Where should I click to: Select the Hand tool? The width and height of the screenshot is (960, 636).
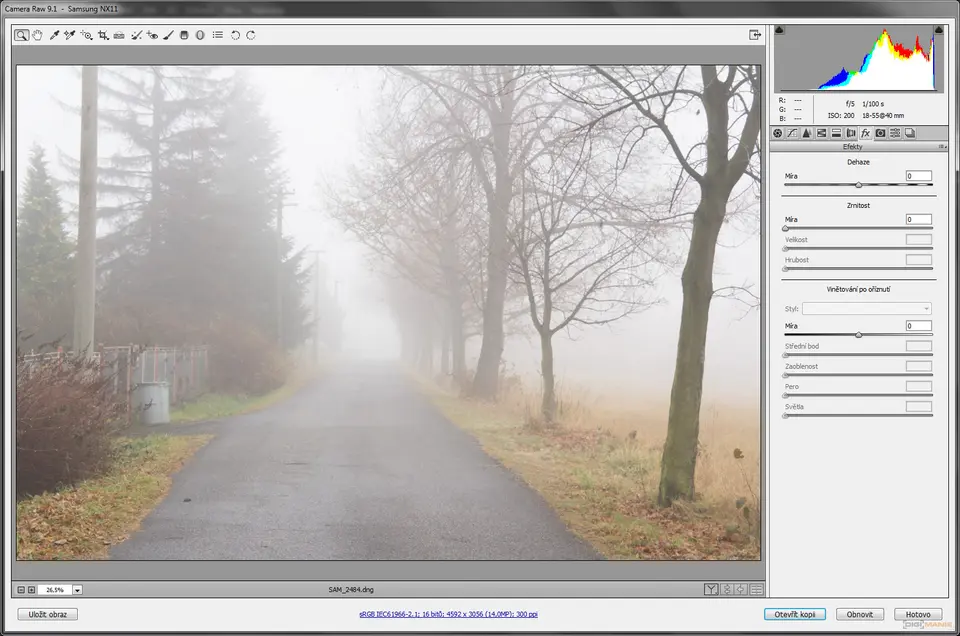[38, 35]
